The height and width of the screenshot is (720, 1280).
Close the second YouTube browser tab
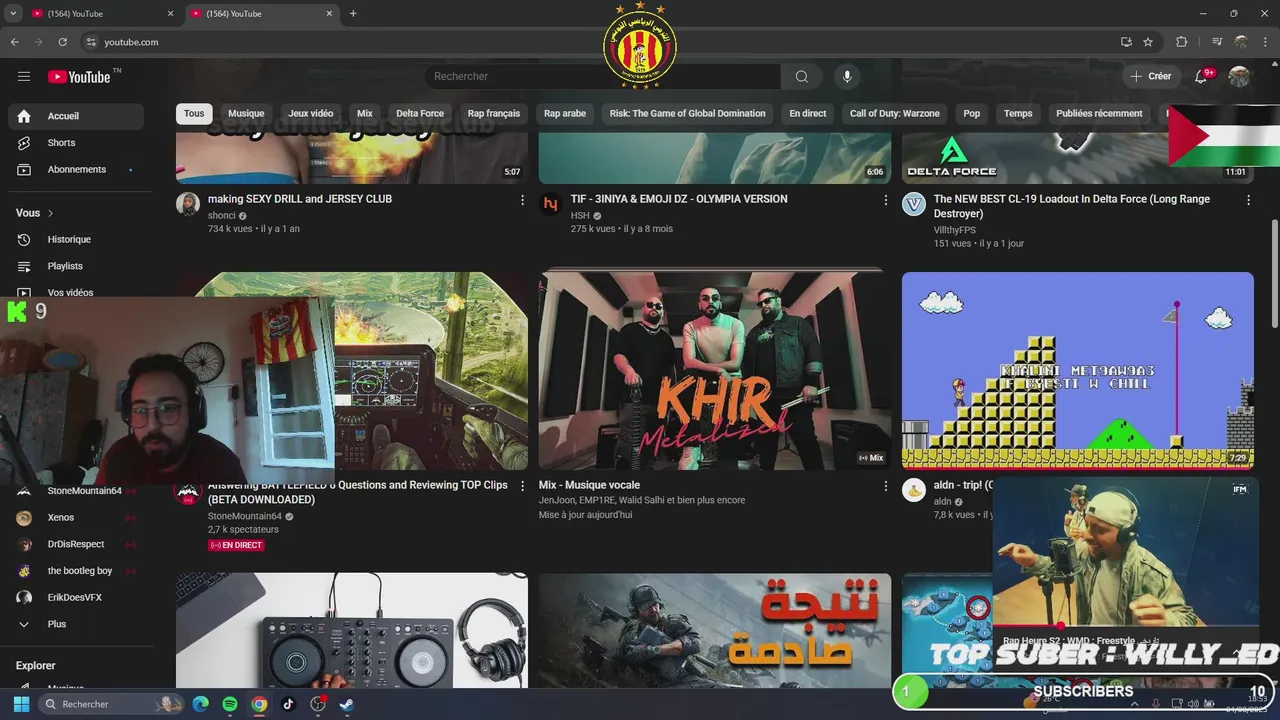pos(329,14)
